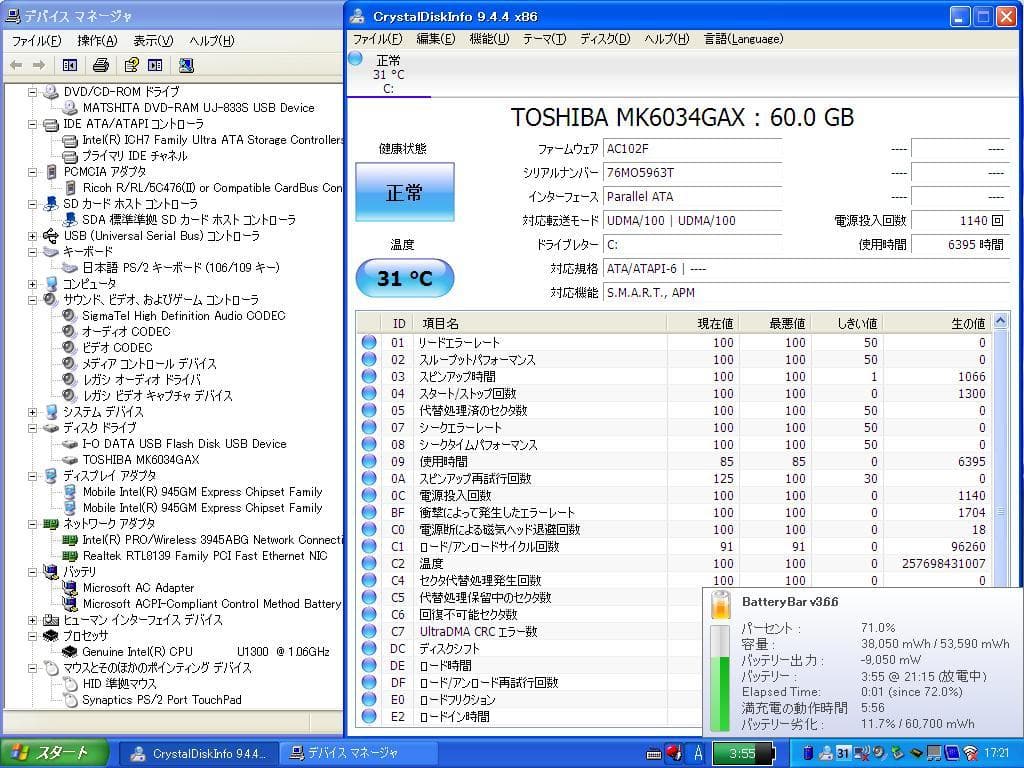Select Synaptics PS/2 Port TouchPad

point(162,700)
